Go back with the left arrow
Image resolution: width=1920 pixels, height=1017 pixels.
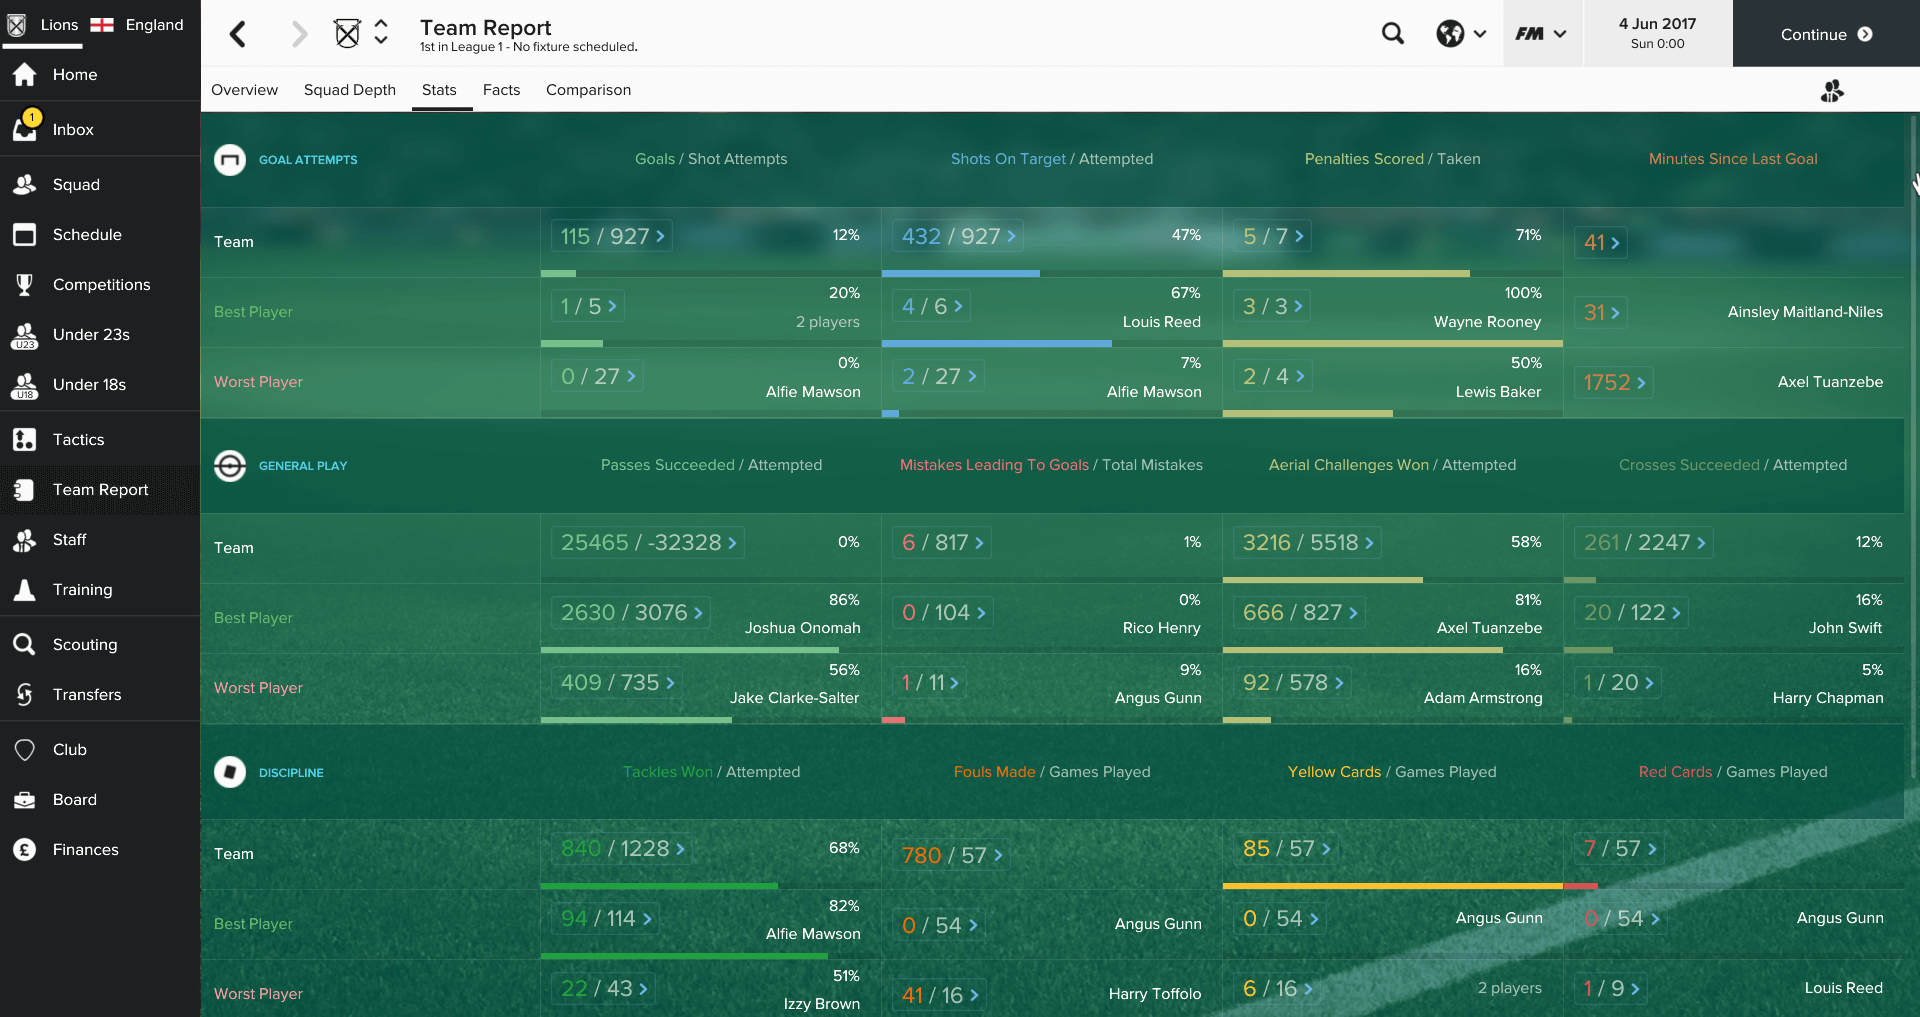(238, 34)
